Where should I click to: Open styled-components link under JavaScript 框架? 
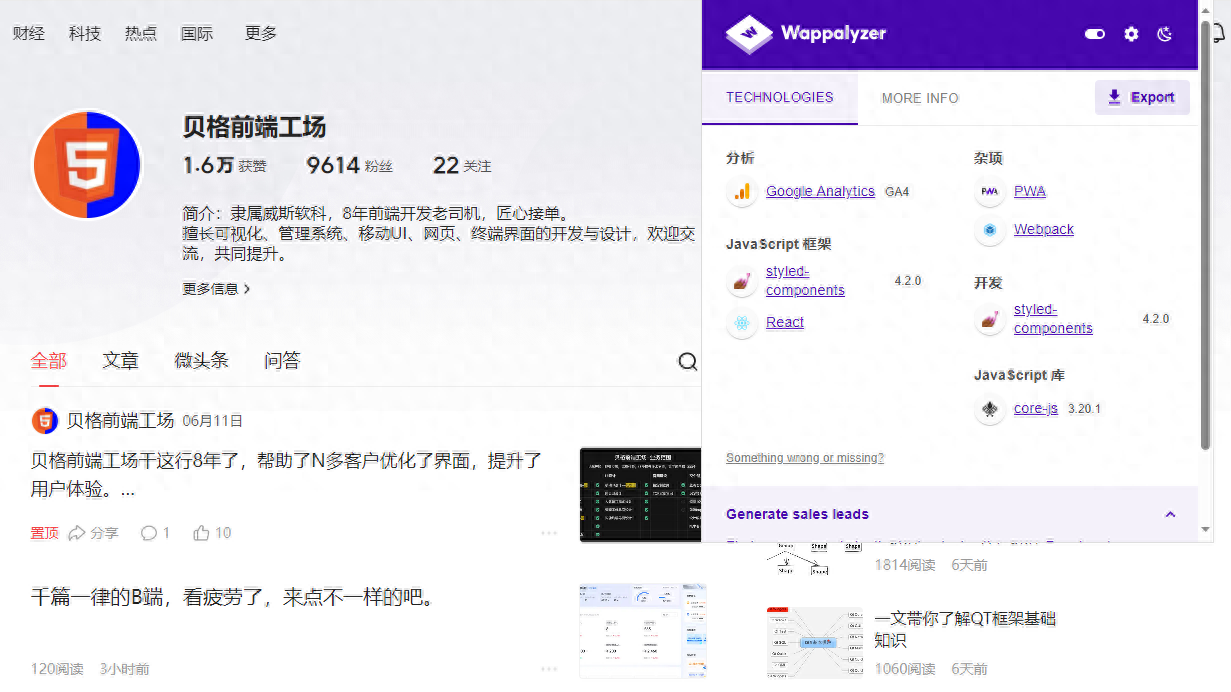[805, 281]
